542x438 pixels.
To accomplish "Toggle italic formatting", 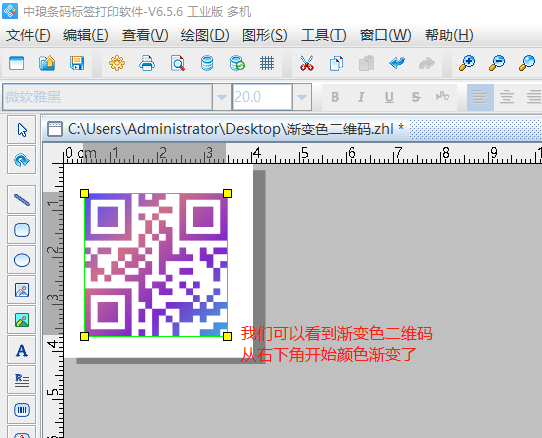I will tap(361, 97).
